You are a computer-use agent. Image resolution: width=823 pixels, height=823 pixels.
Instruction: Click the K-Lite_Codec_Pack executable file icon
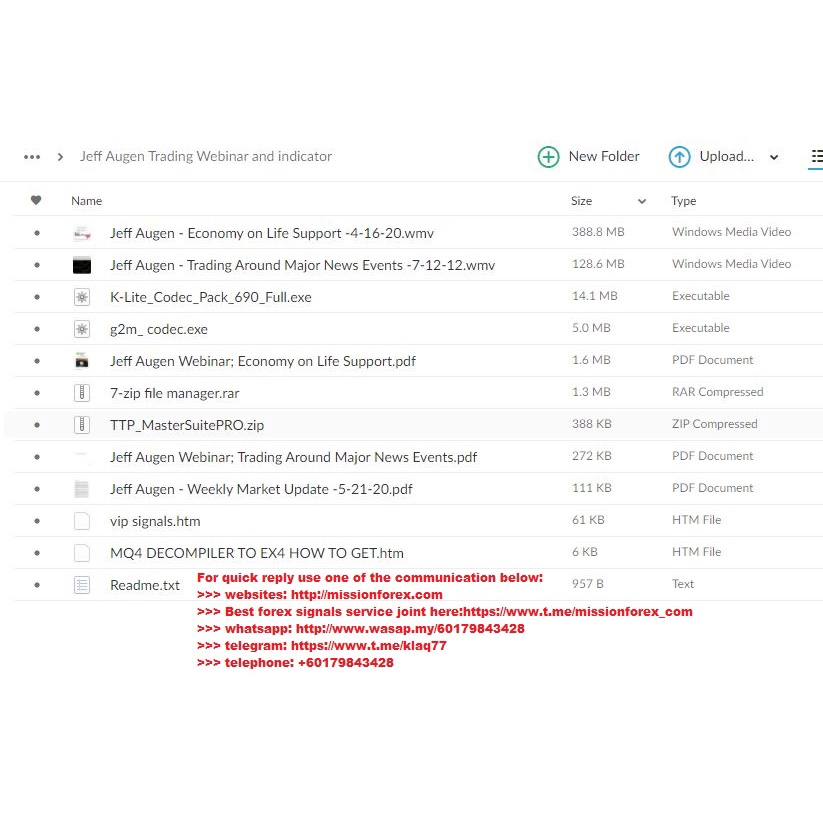(82, 297)
